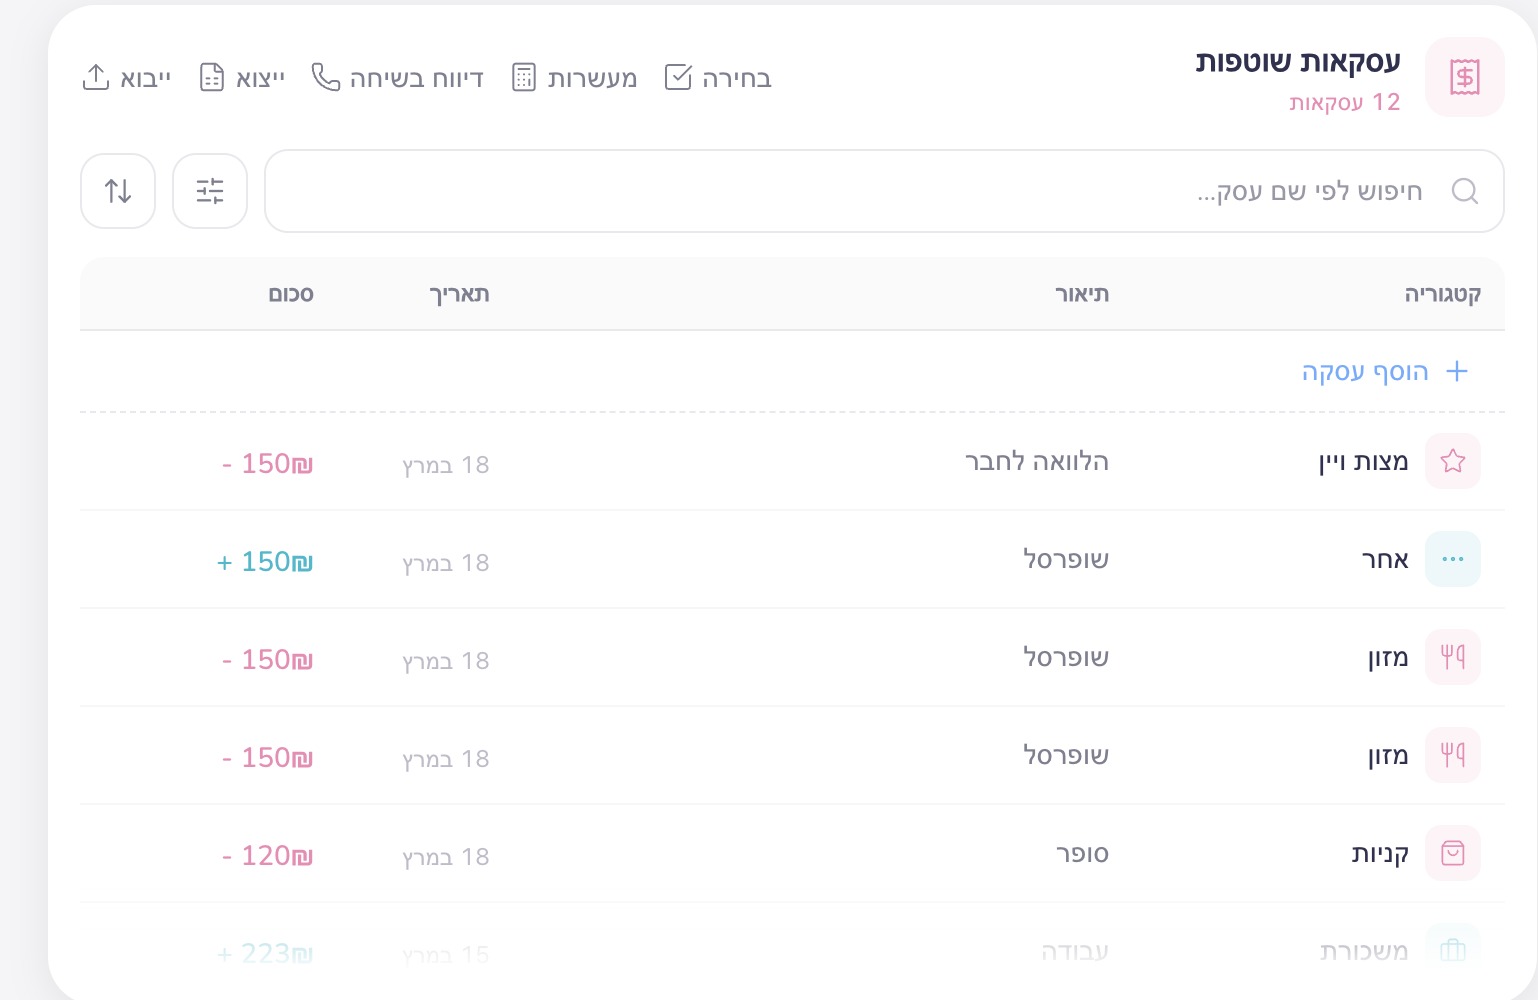Click the magnifying glass search icon
This screenshot has height=1000, width=1538.
(1465, 191)
